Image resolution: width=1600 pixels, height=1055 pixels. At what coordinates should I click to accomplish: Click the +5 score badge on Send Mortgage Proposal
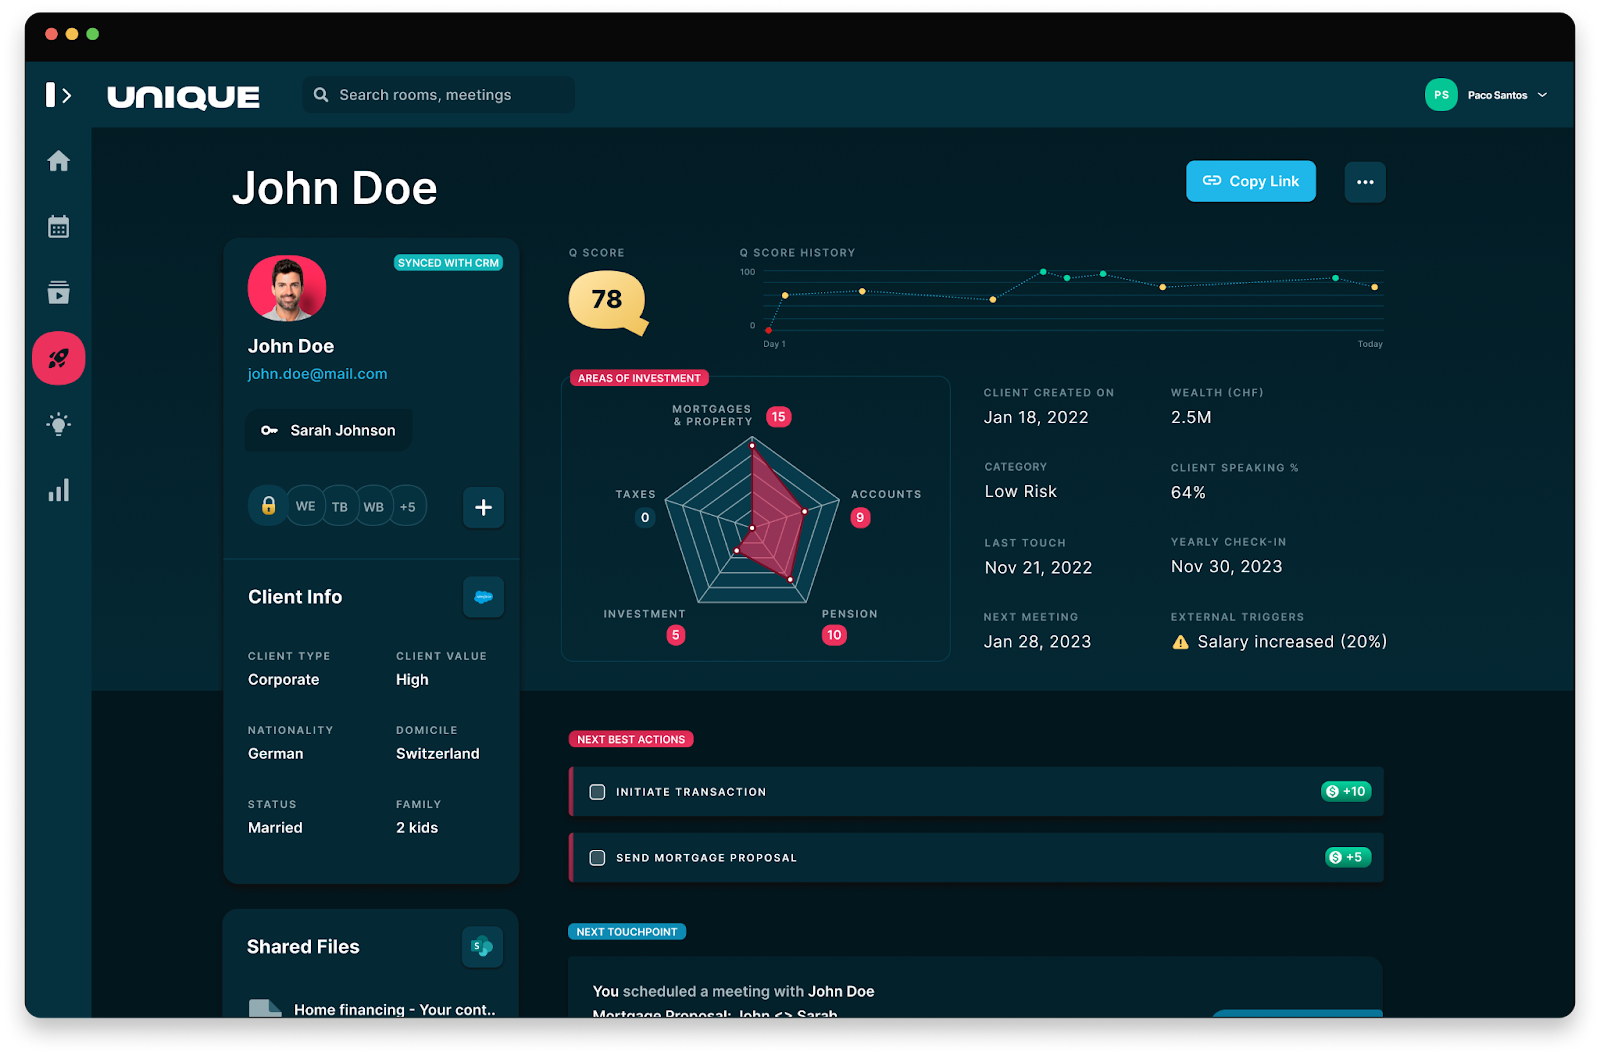[x=1348, y=858]
